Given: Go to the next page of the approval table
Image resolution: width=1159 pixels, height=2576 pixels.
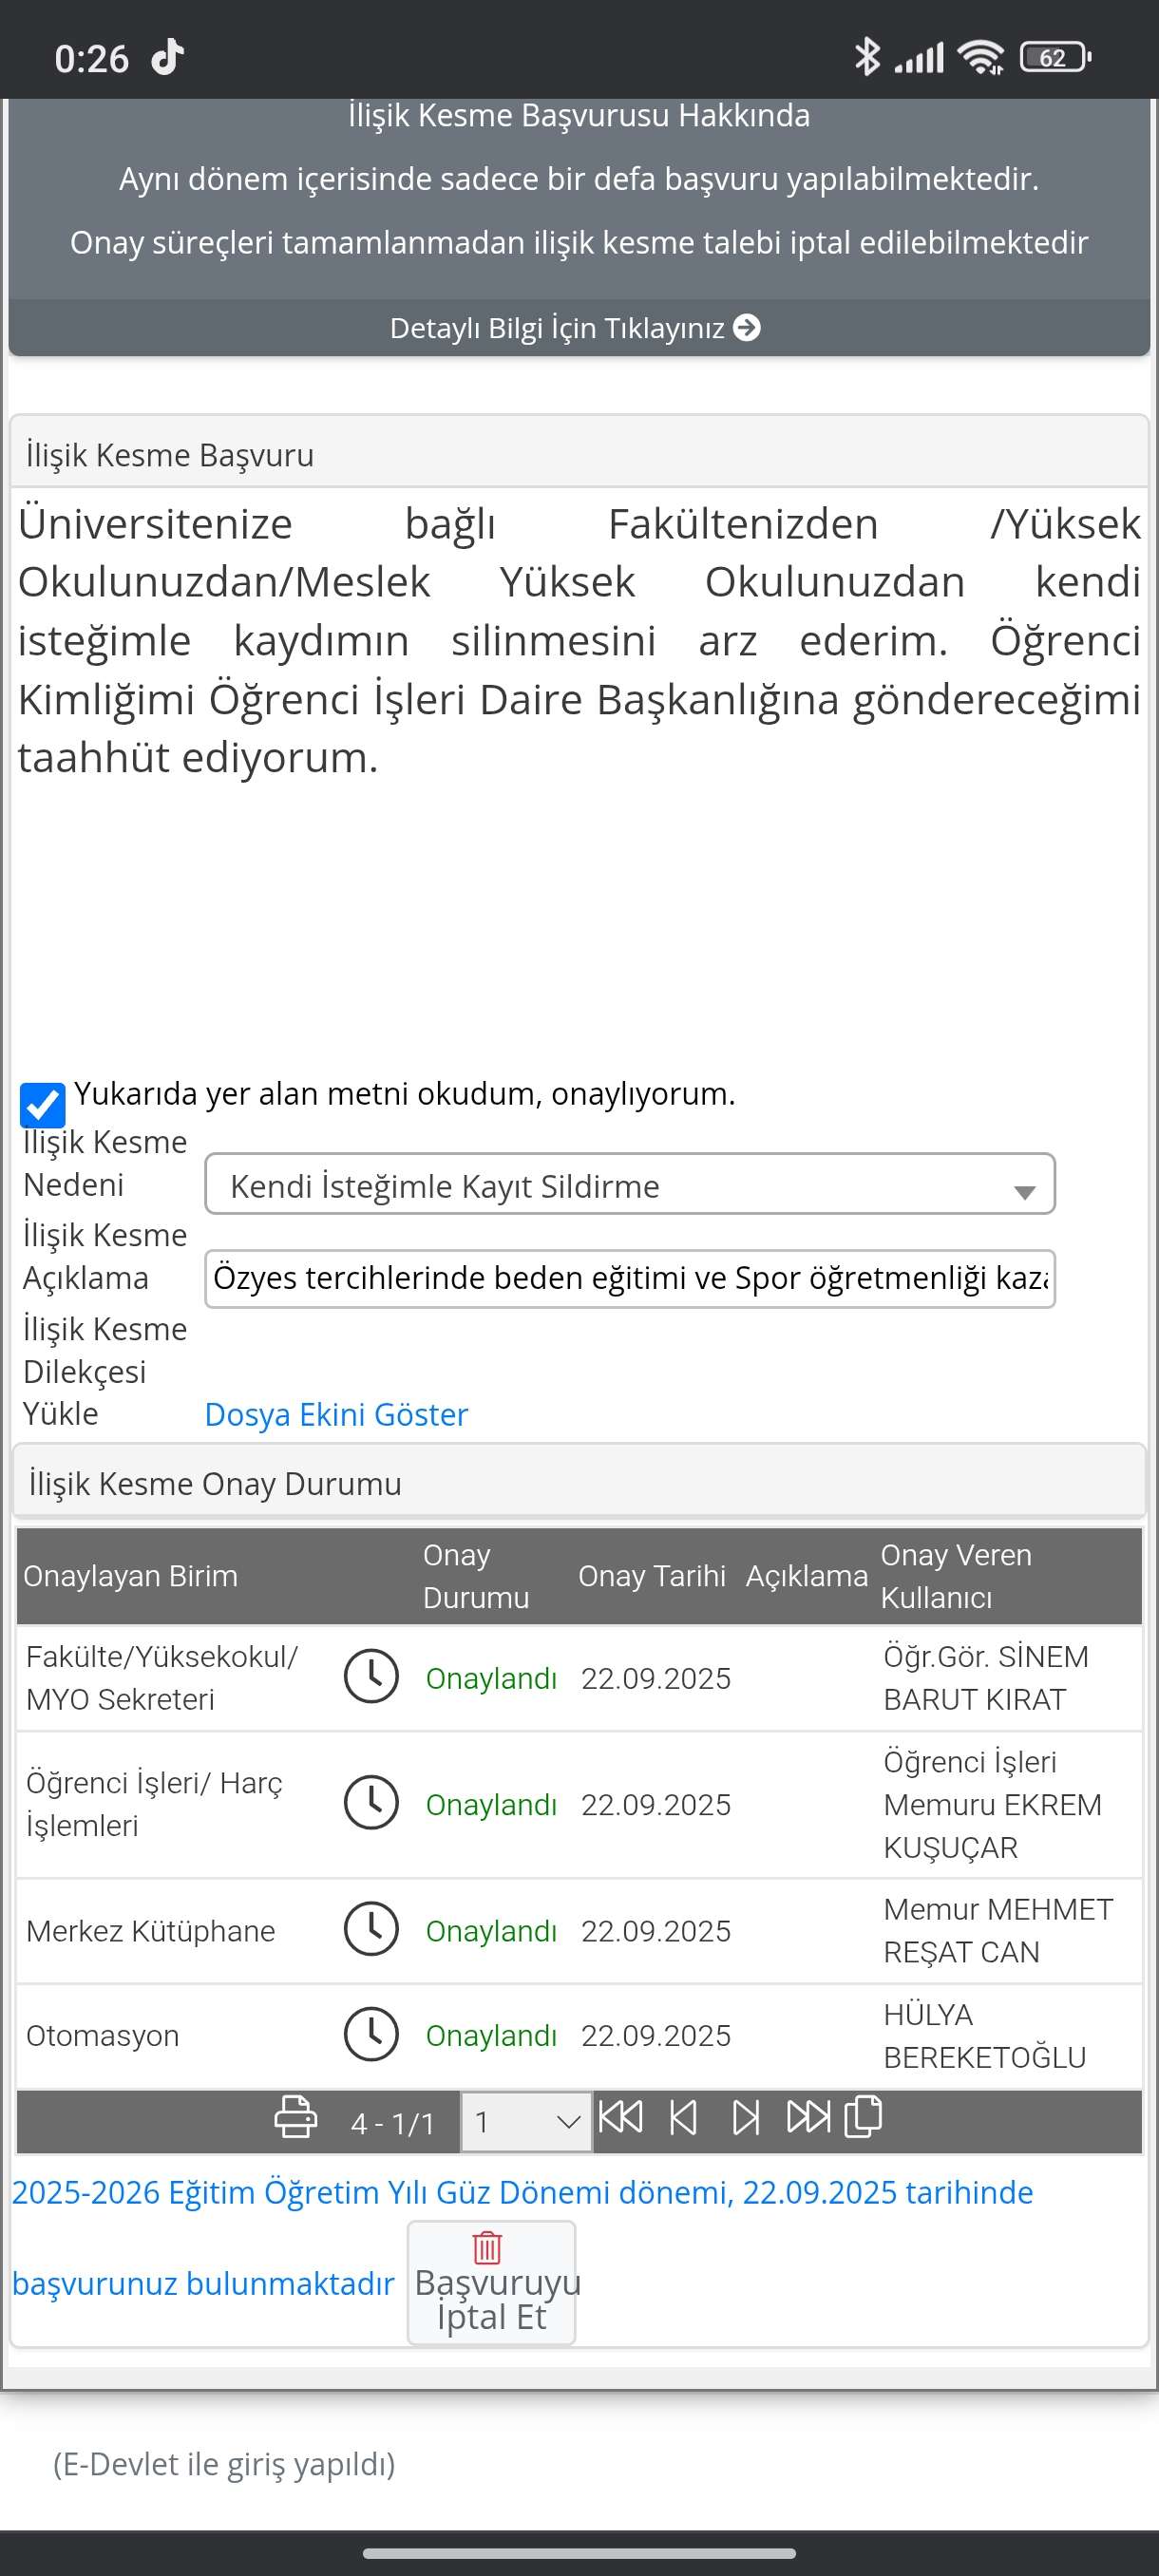Looking at the screenshot, I should tap(745, 2117).
